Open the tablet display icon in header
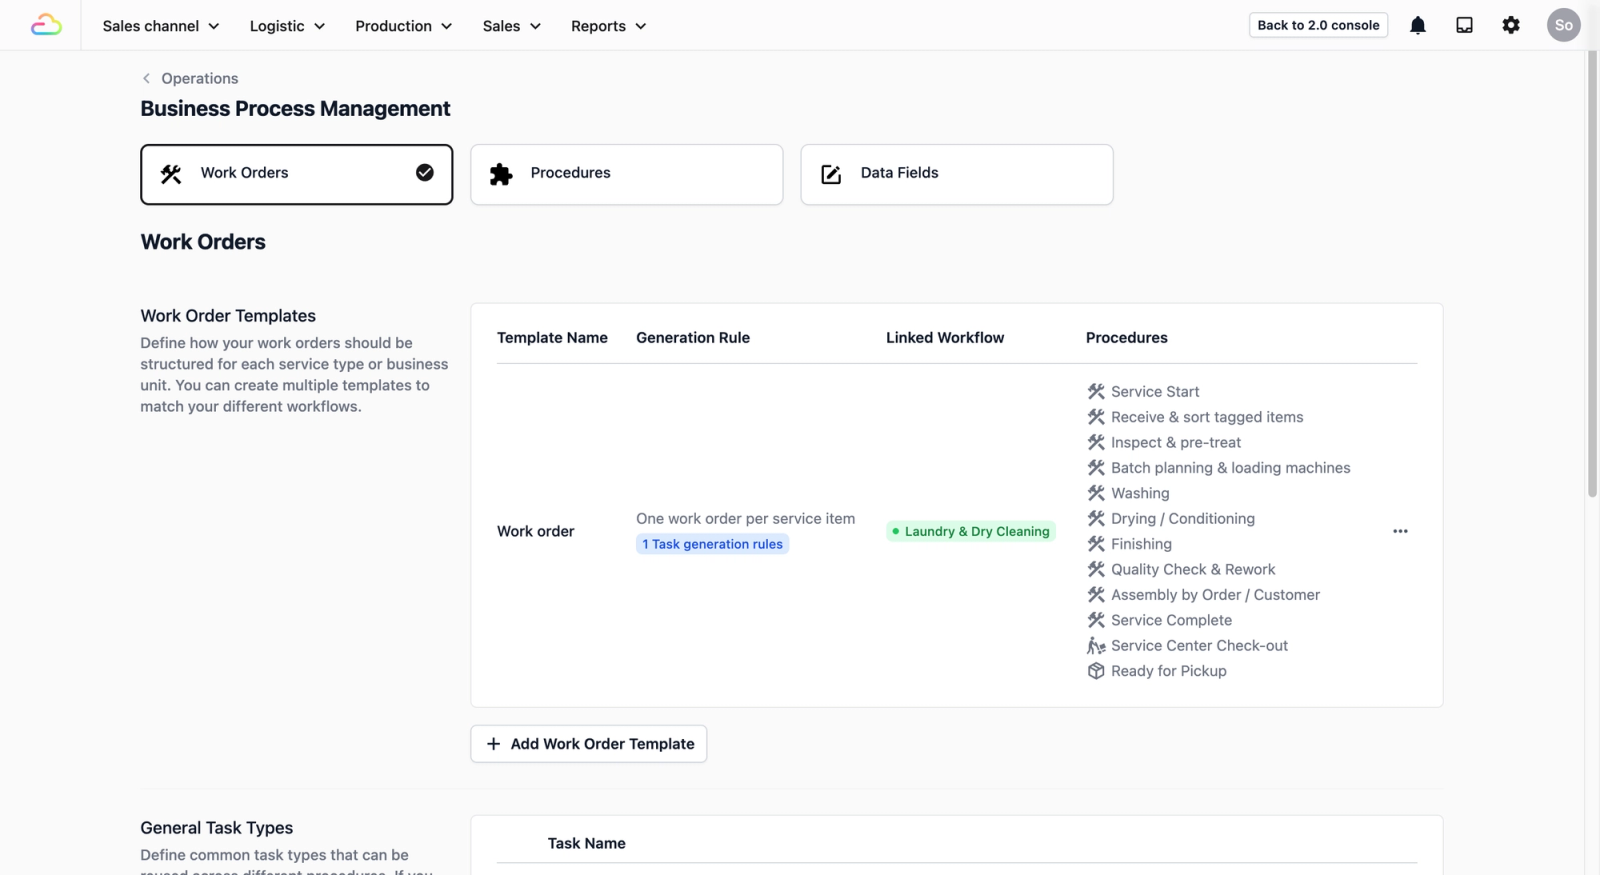 tap(1464, 25)
